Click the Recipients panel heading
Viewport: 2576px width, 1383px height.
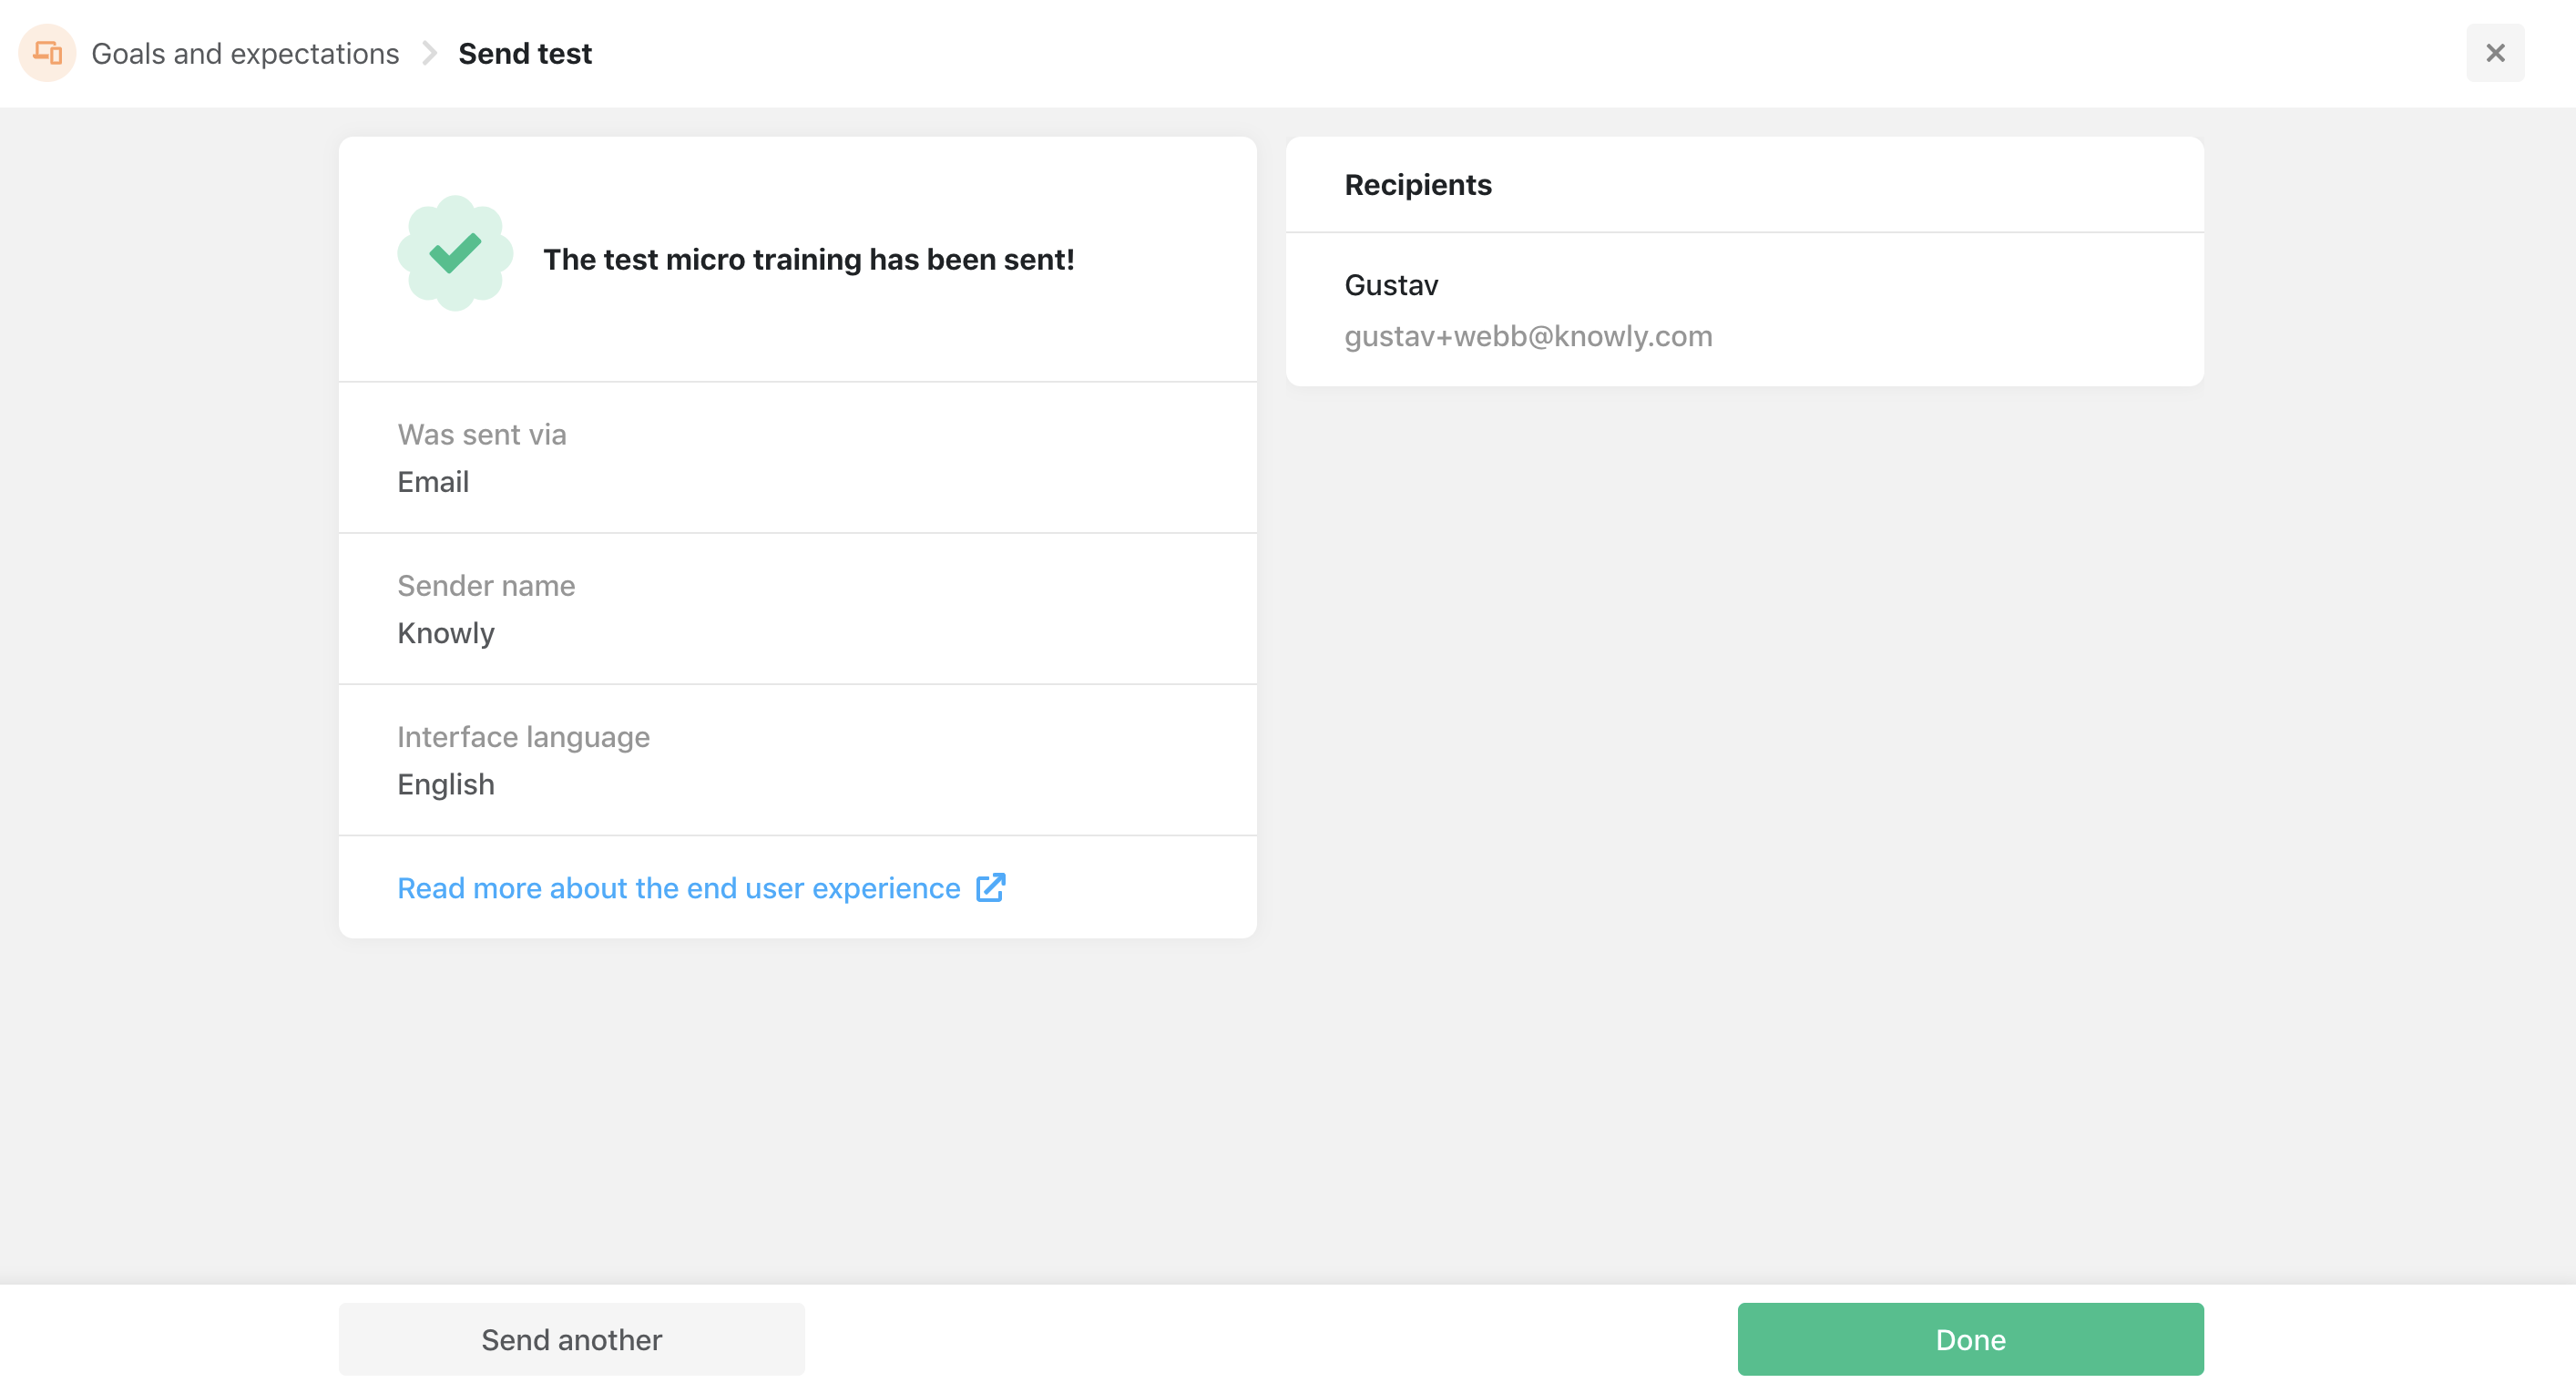click(1417, 185)
